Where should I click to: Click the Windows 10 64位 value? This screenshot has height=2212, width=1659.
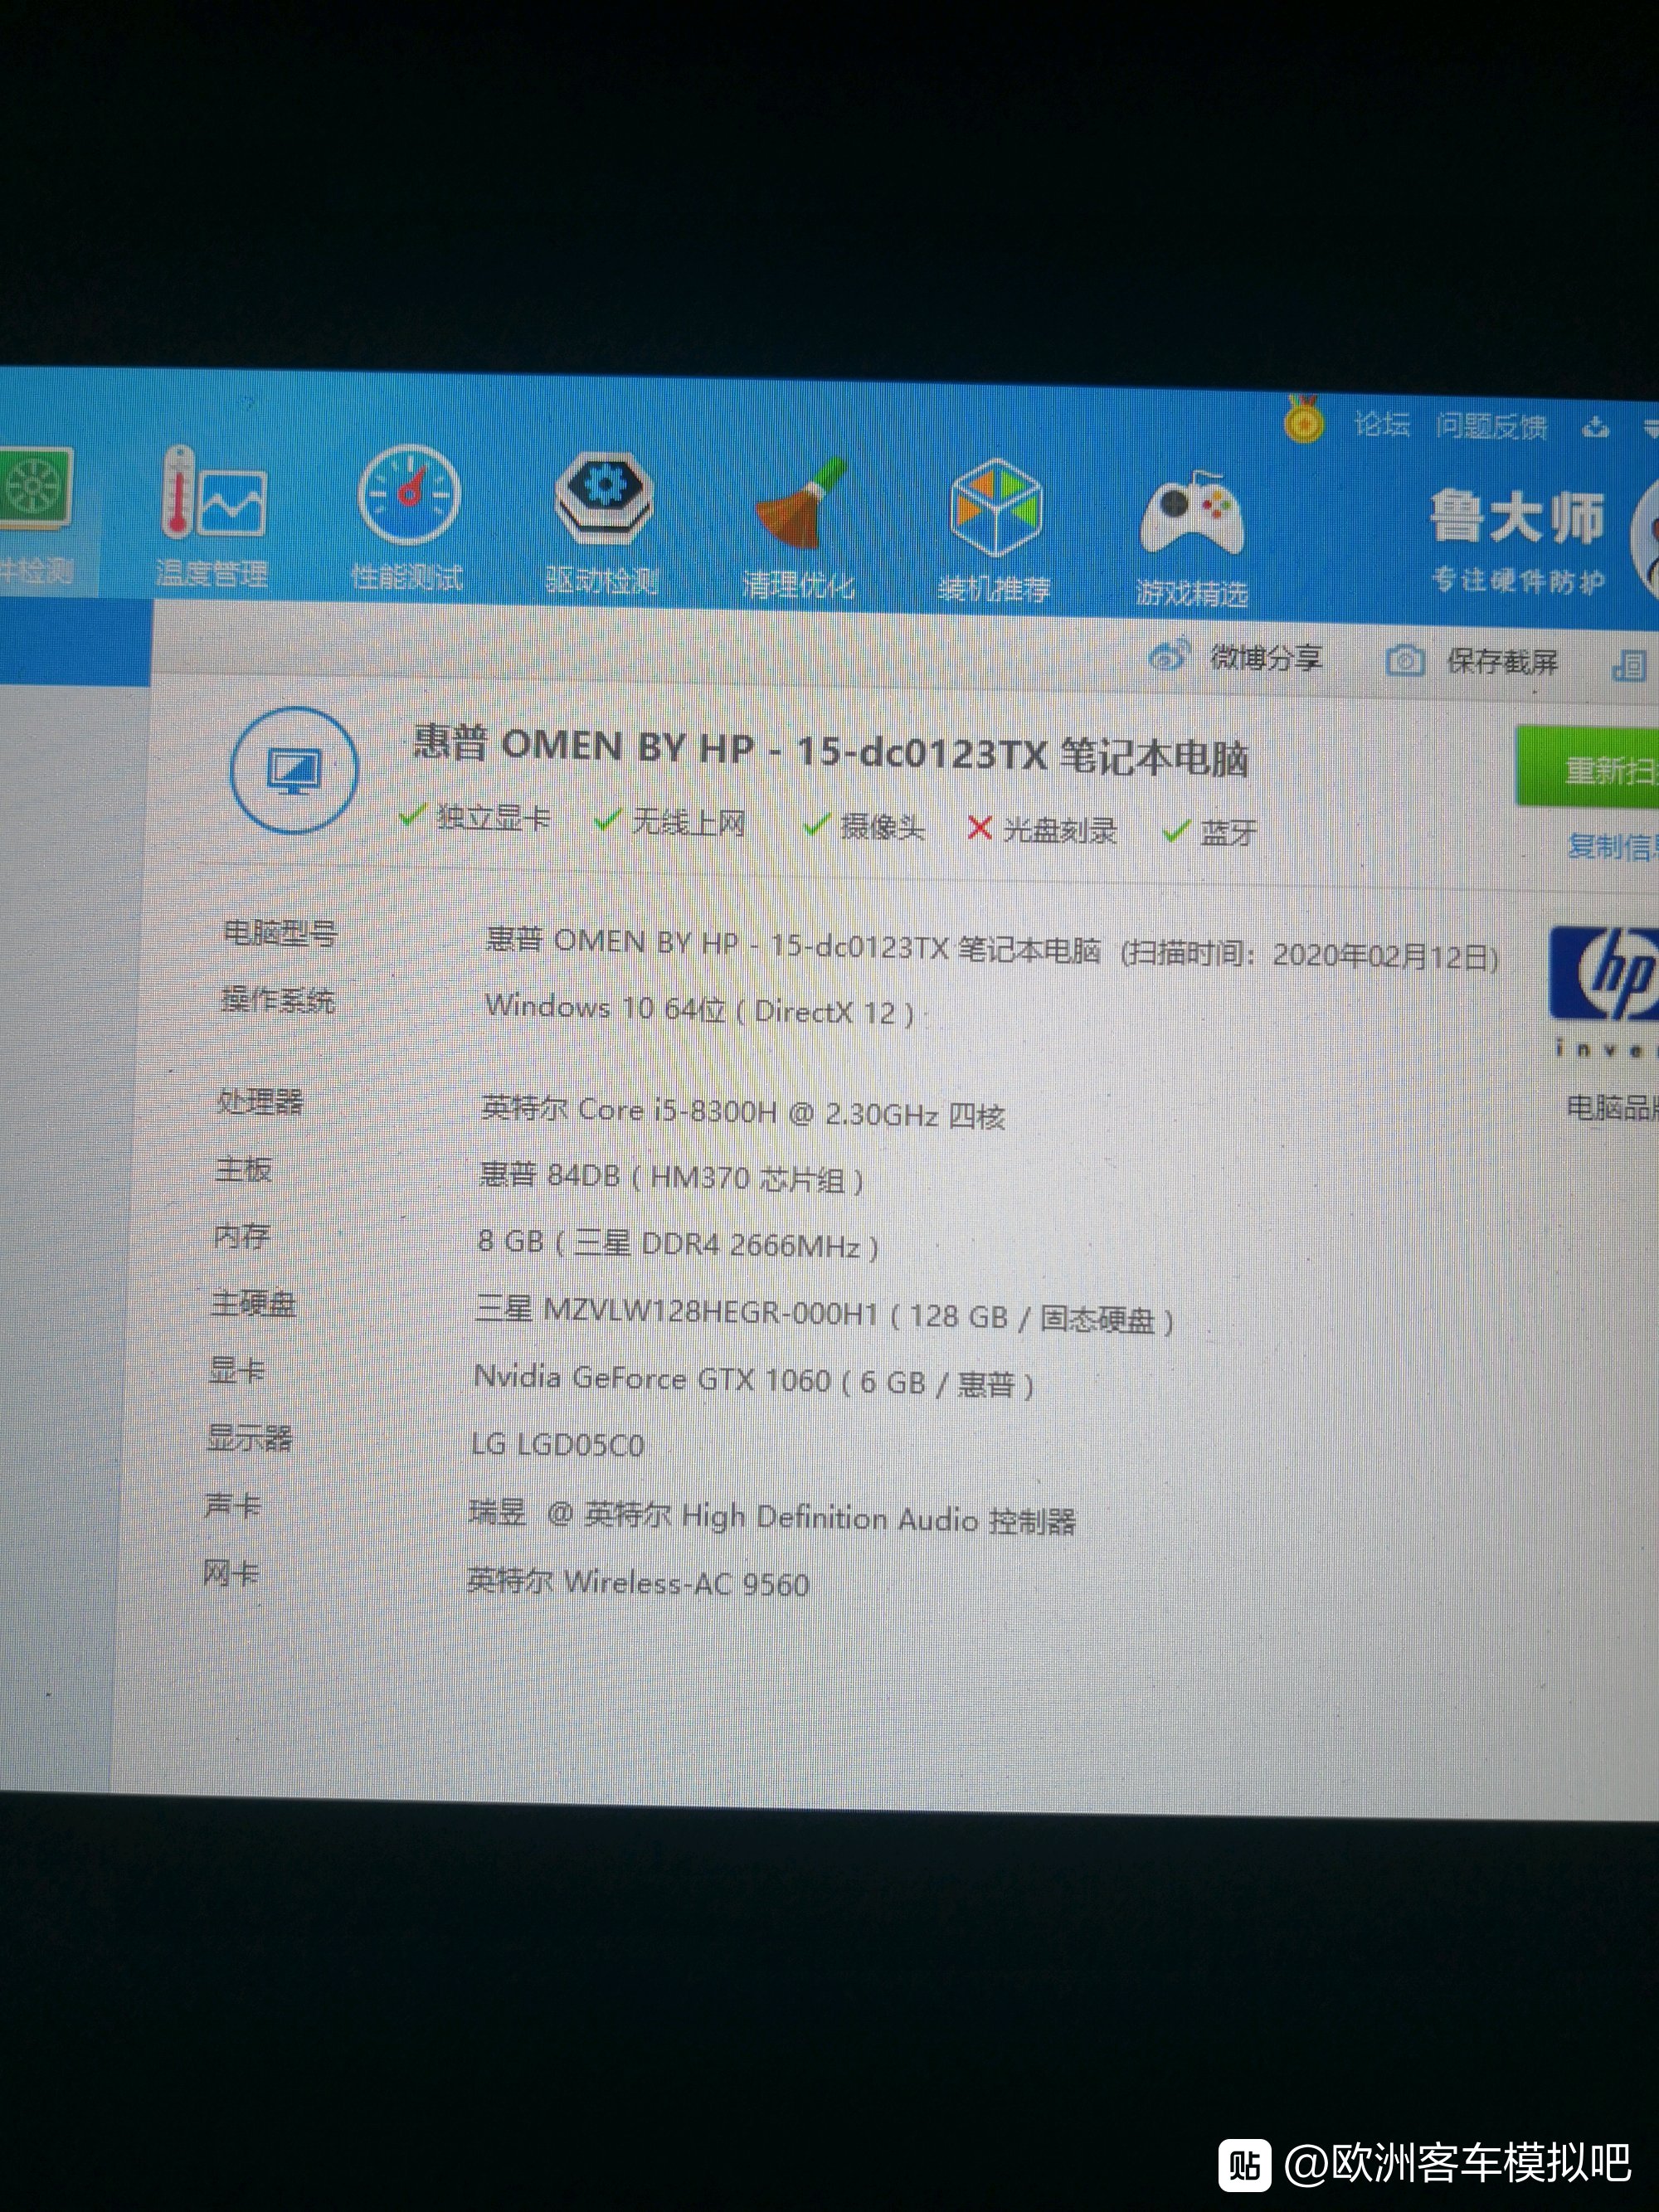pos(699,1009)
